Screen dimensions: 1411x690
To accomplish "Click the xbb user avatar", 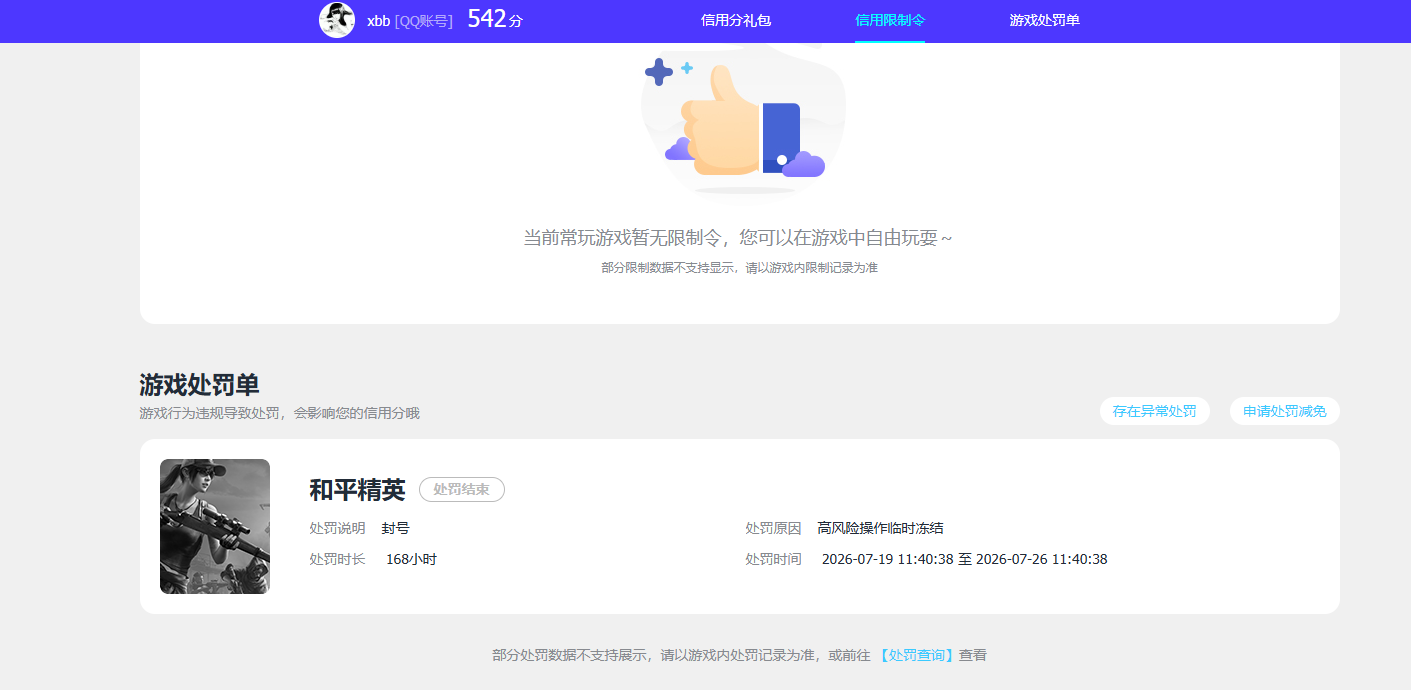I will pos(337,20).
